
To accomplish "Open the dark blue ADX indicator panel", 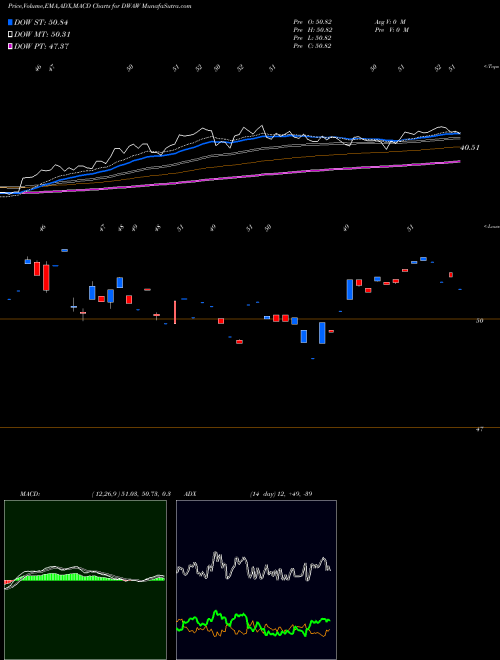I will (256, 580).
